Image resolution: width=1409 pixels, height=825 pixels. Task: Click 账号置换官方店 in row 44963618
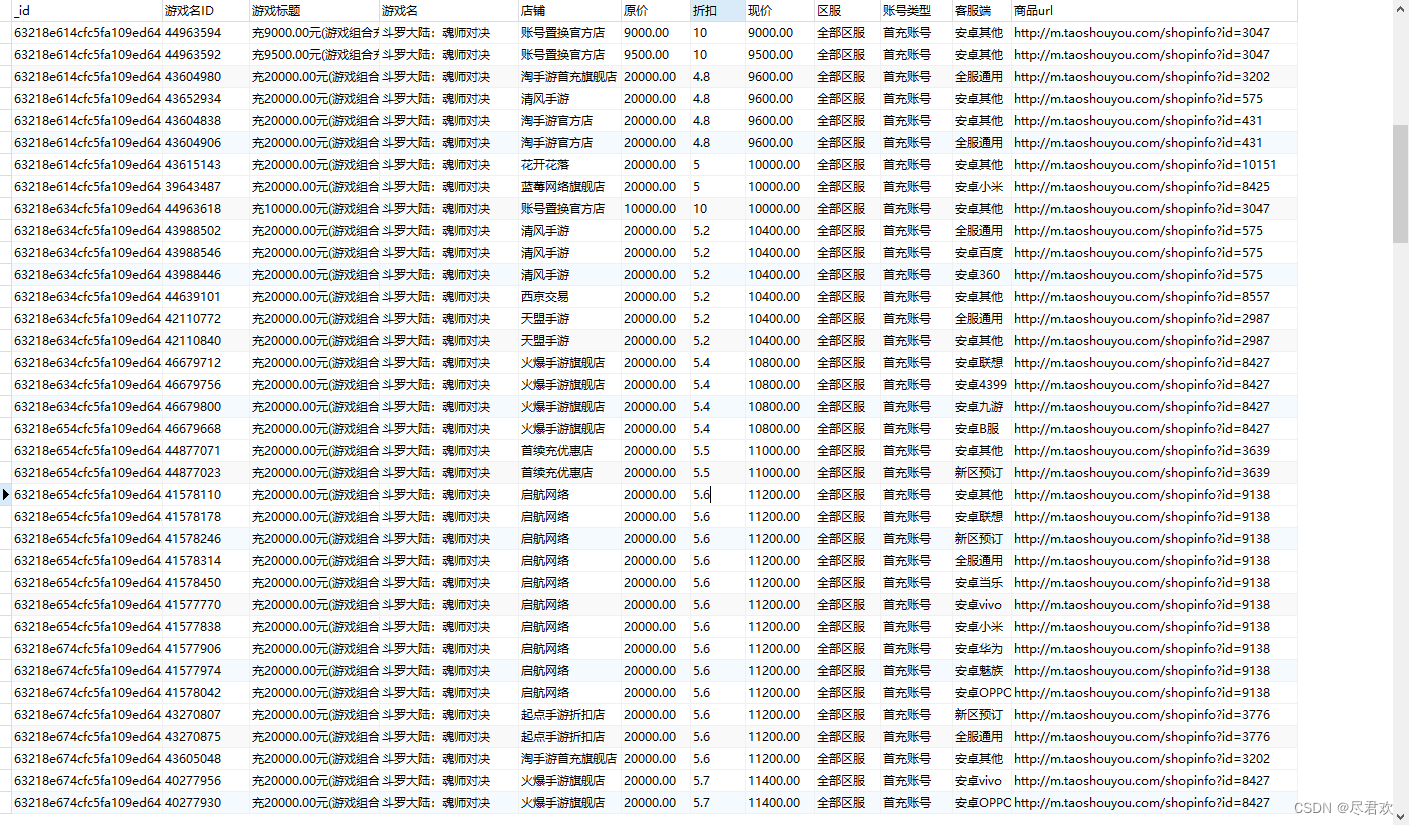point(570,209)
